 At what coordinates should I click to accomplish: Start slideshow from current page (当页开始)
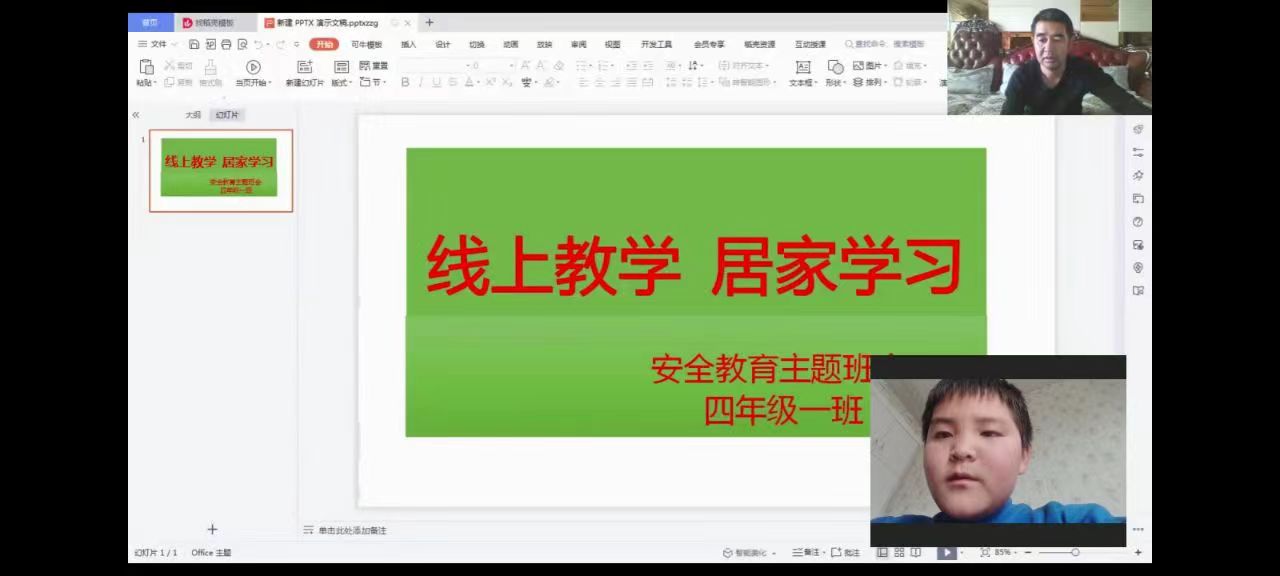253,68
